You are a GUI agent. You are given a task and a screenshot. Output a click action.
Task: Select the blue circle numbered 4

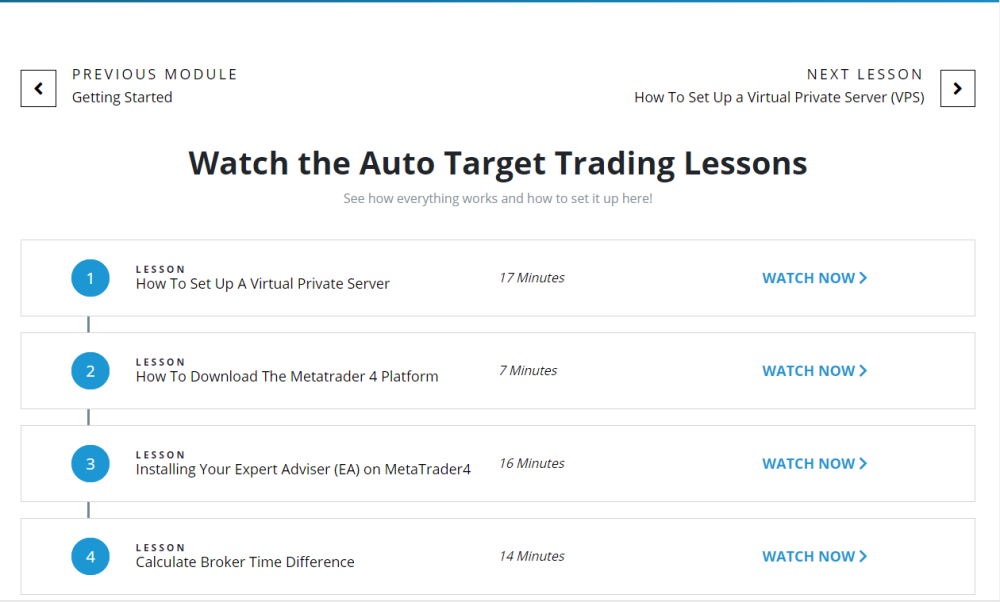pyautogui.click(x=90, y=557)
